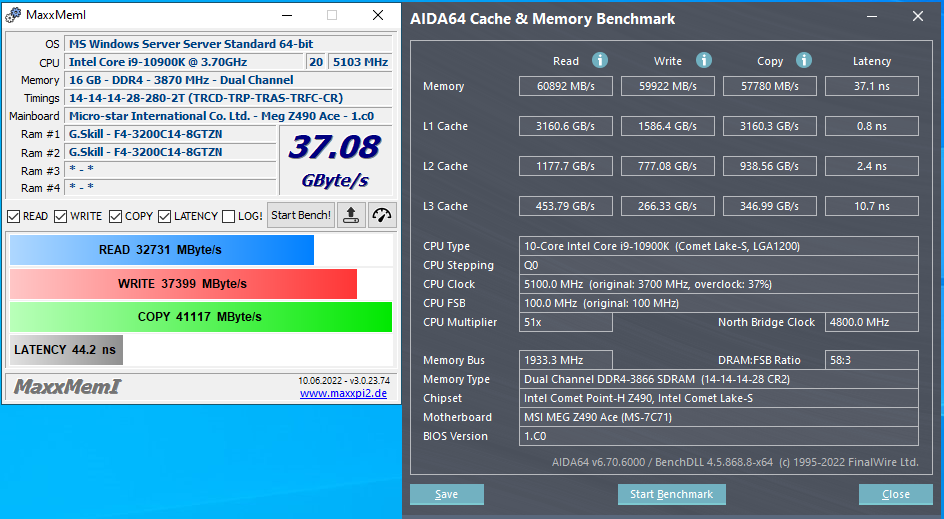Image resolution: width=944 pixels, height=519 pixels.
Task: Click the OS field MS Windows Server Standard
Action: [x=228, y=44]
